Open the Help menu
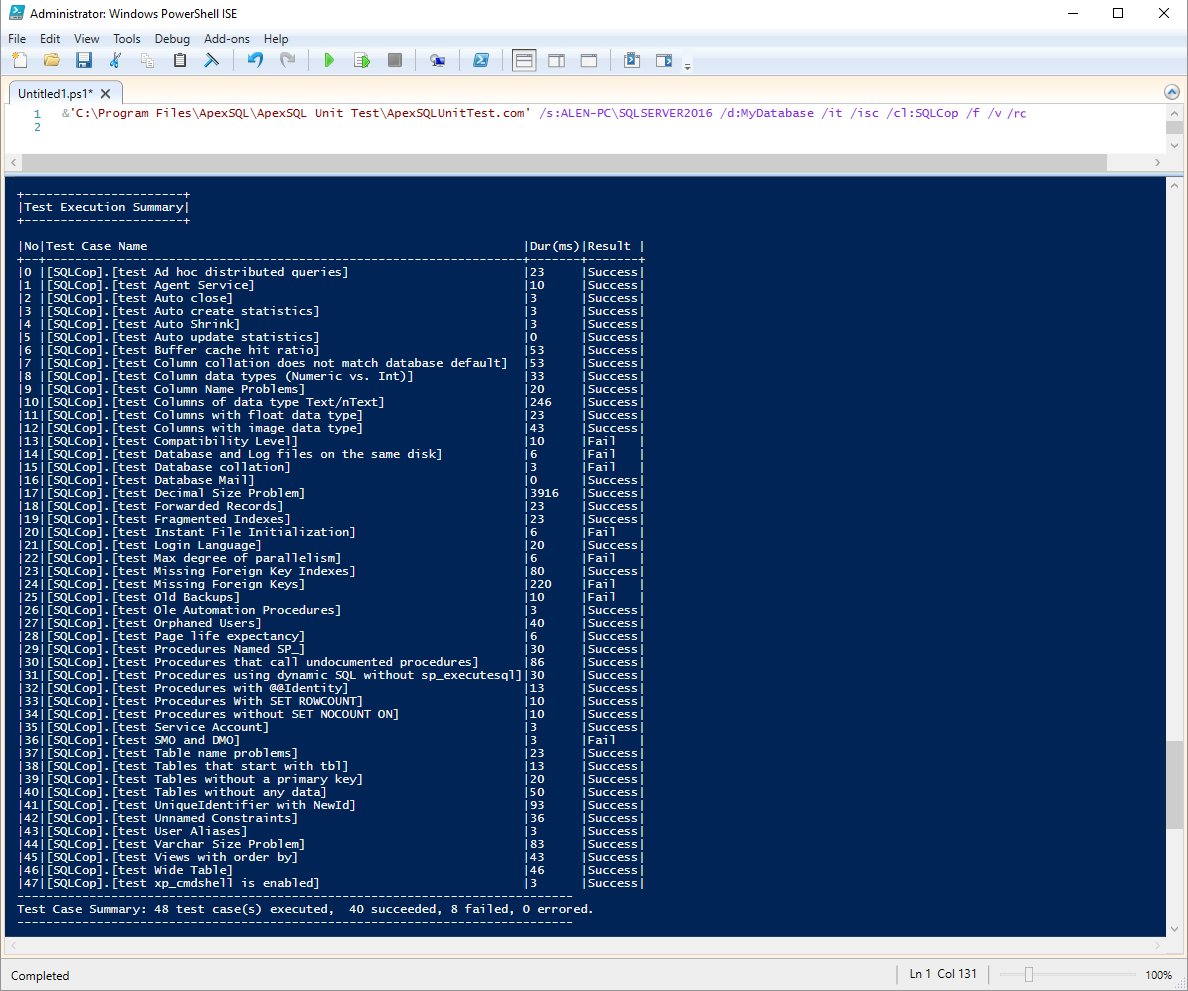The width and height of the screenshot is (1188, 991). (276, 39)
